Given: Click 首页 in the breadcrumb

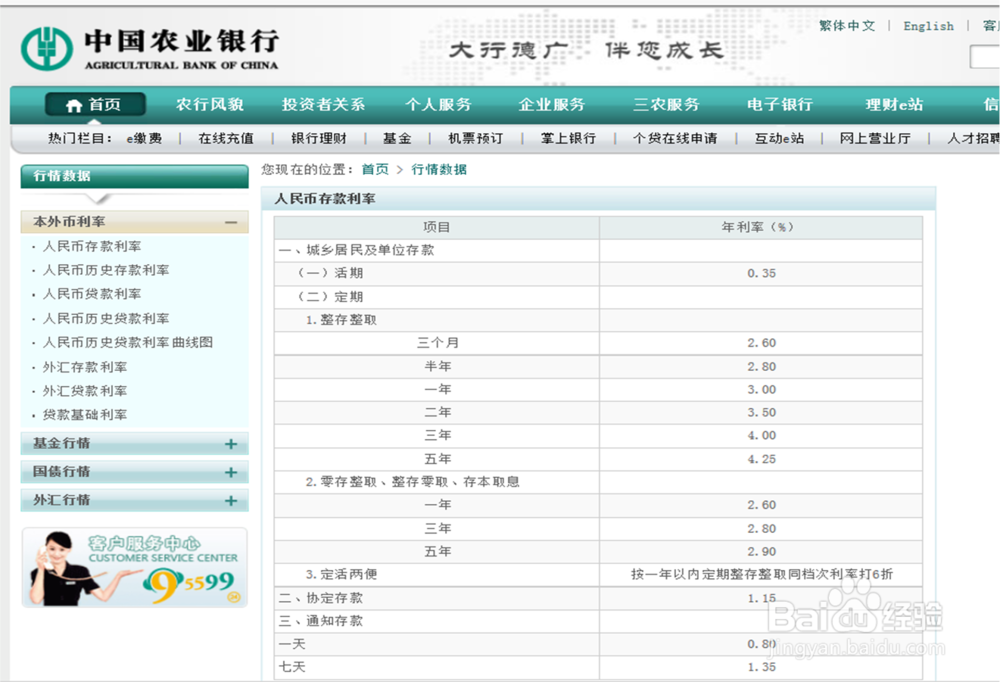Looking at the screenshot, I should (x=375, y=169).
